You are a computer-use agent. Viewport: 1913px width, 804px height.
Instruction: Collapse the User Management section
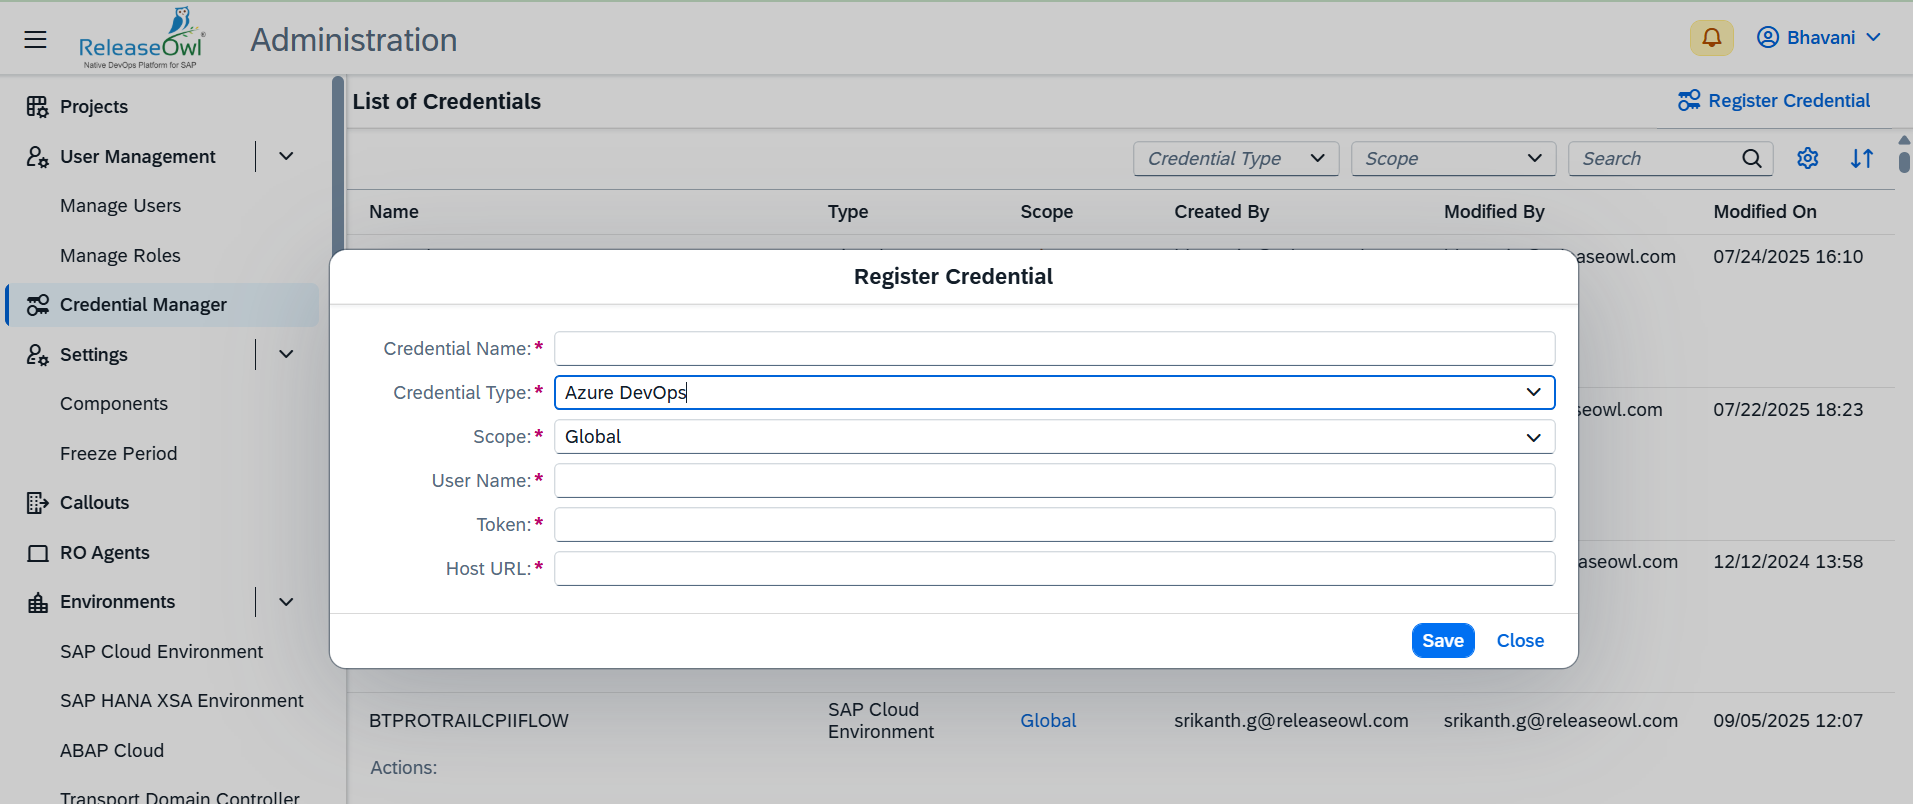click(286, 157)
